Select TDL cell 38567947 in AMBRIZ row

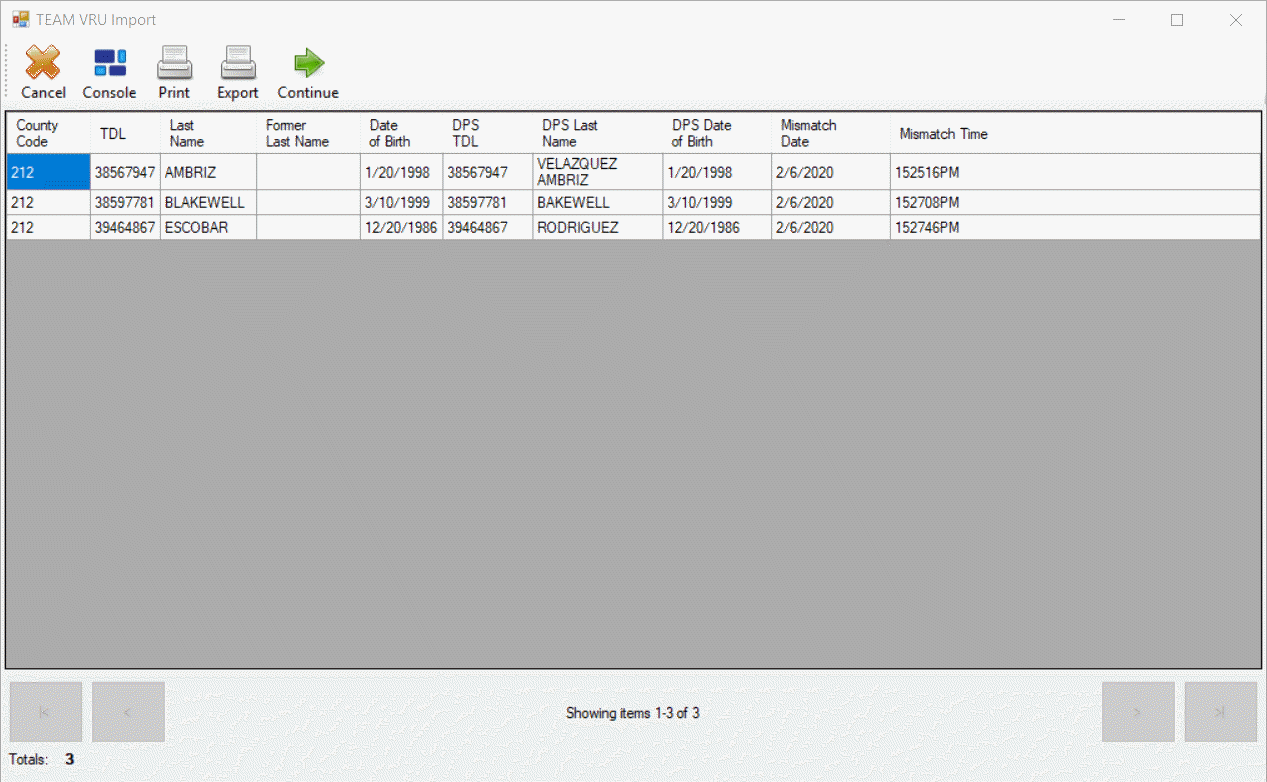tap(126, 172)
